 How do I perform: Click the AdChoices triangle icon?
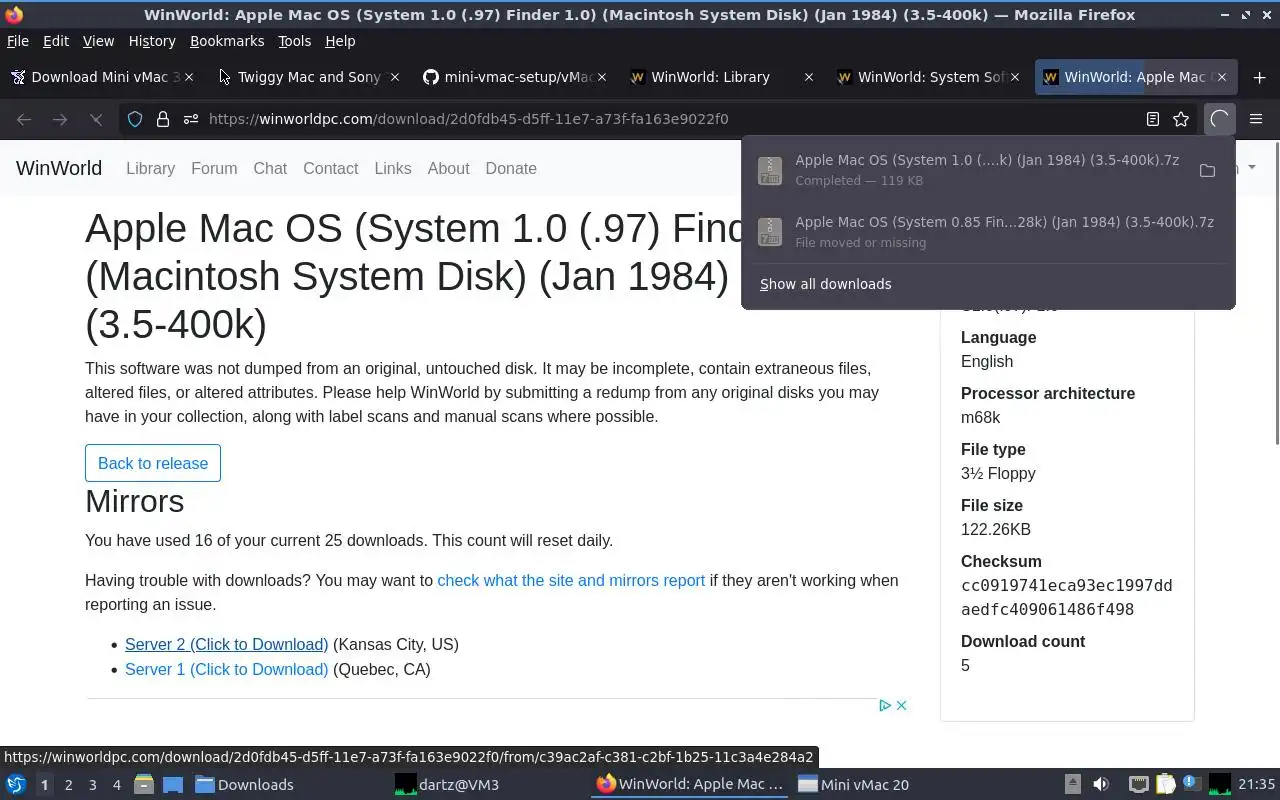click(x=885, y=705)
